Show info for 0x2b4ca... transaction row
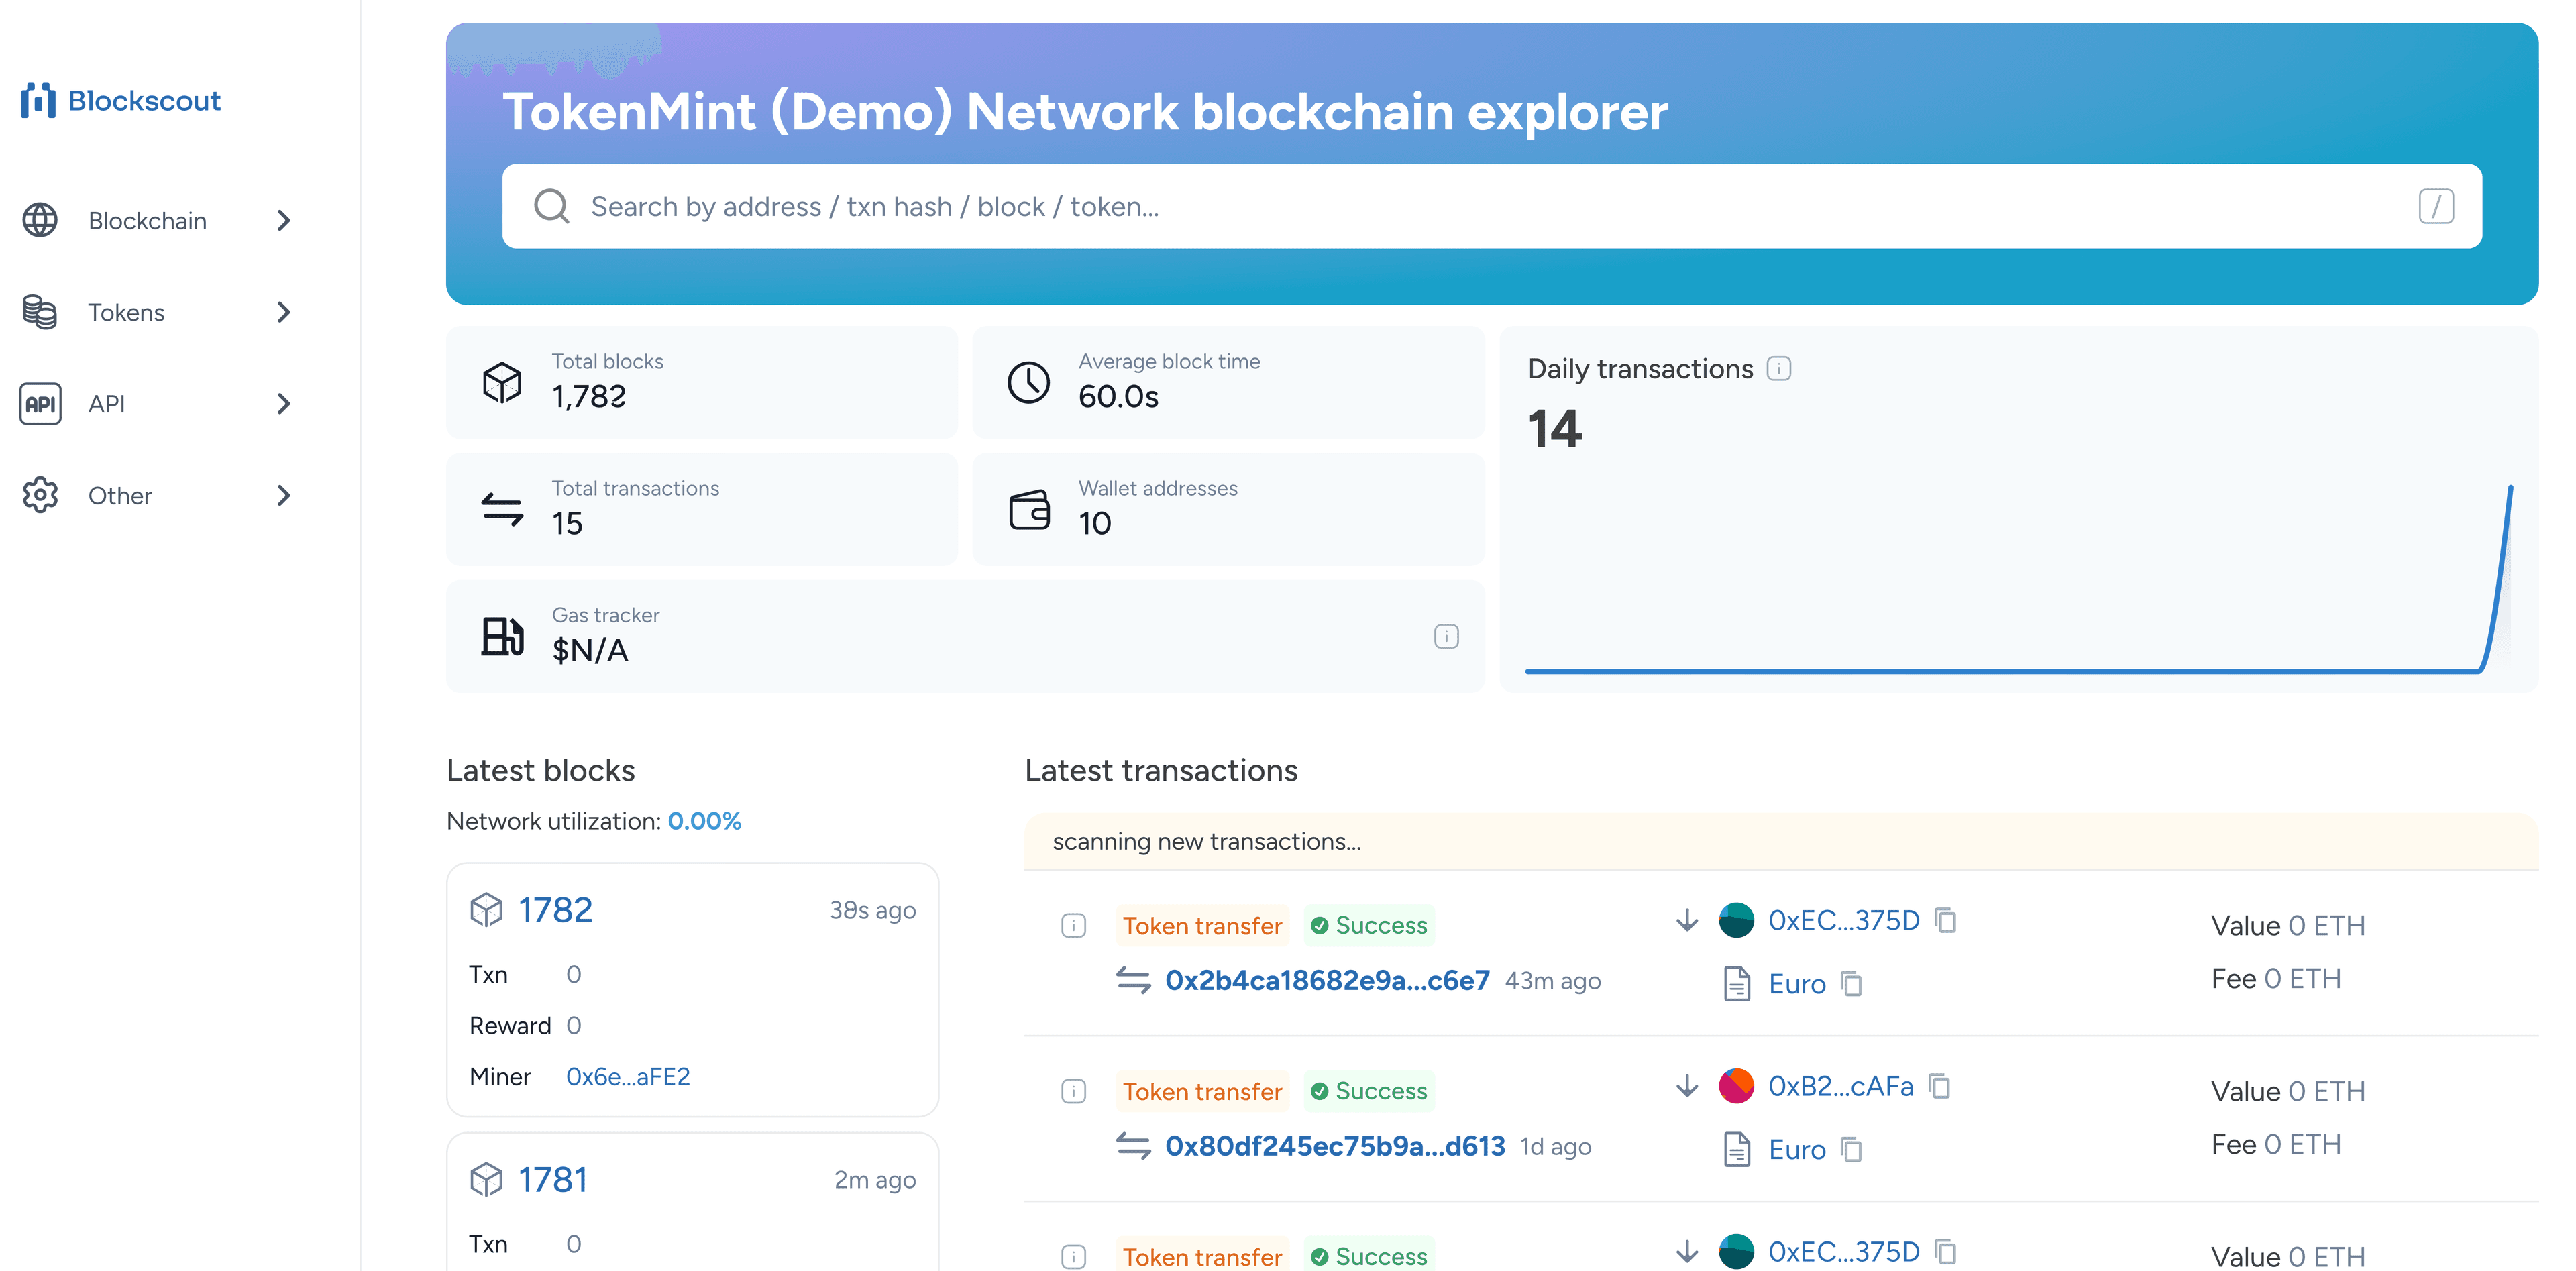This screenshot has width=2576, height=1271. tap(1073, 925)
